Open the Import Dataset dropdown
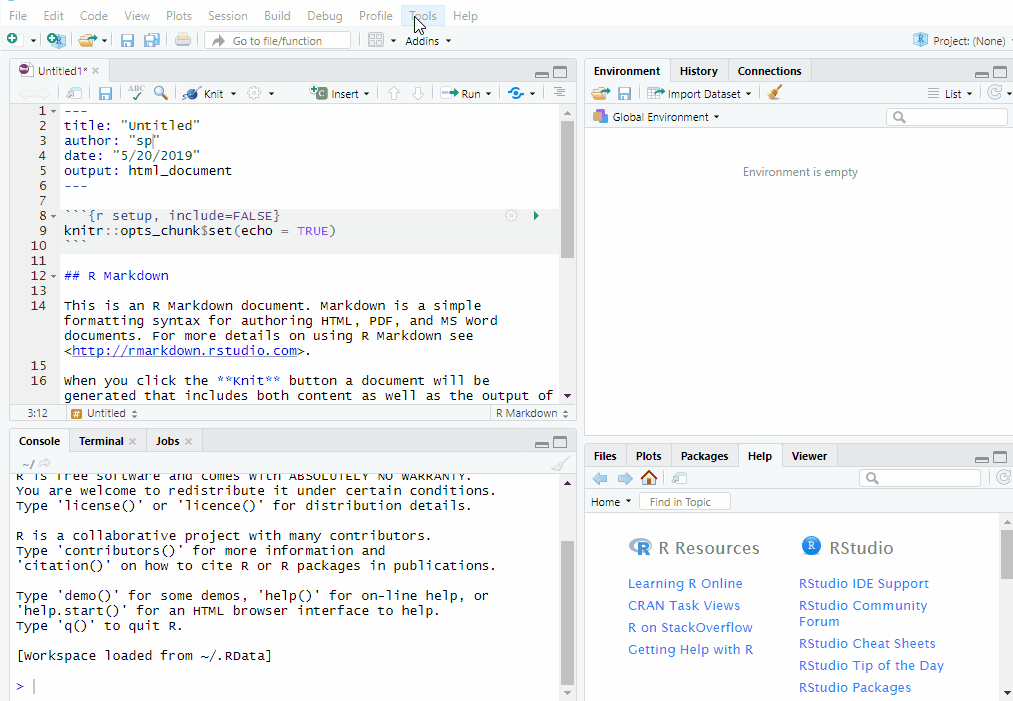1013x701 pixels. 699,94
